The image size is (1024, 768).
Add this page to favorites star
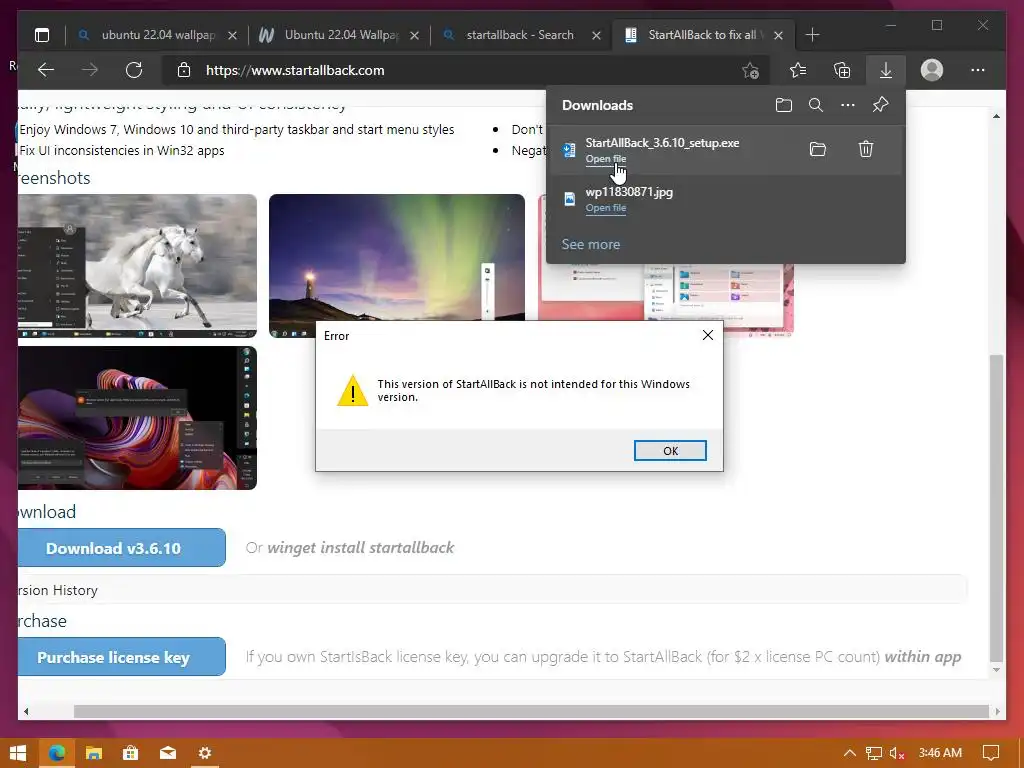click(750, 70)
